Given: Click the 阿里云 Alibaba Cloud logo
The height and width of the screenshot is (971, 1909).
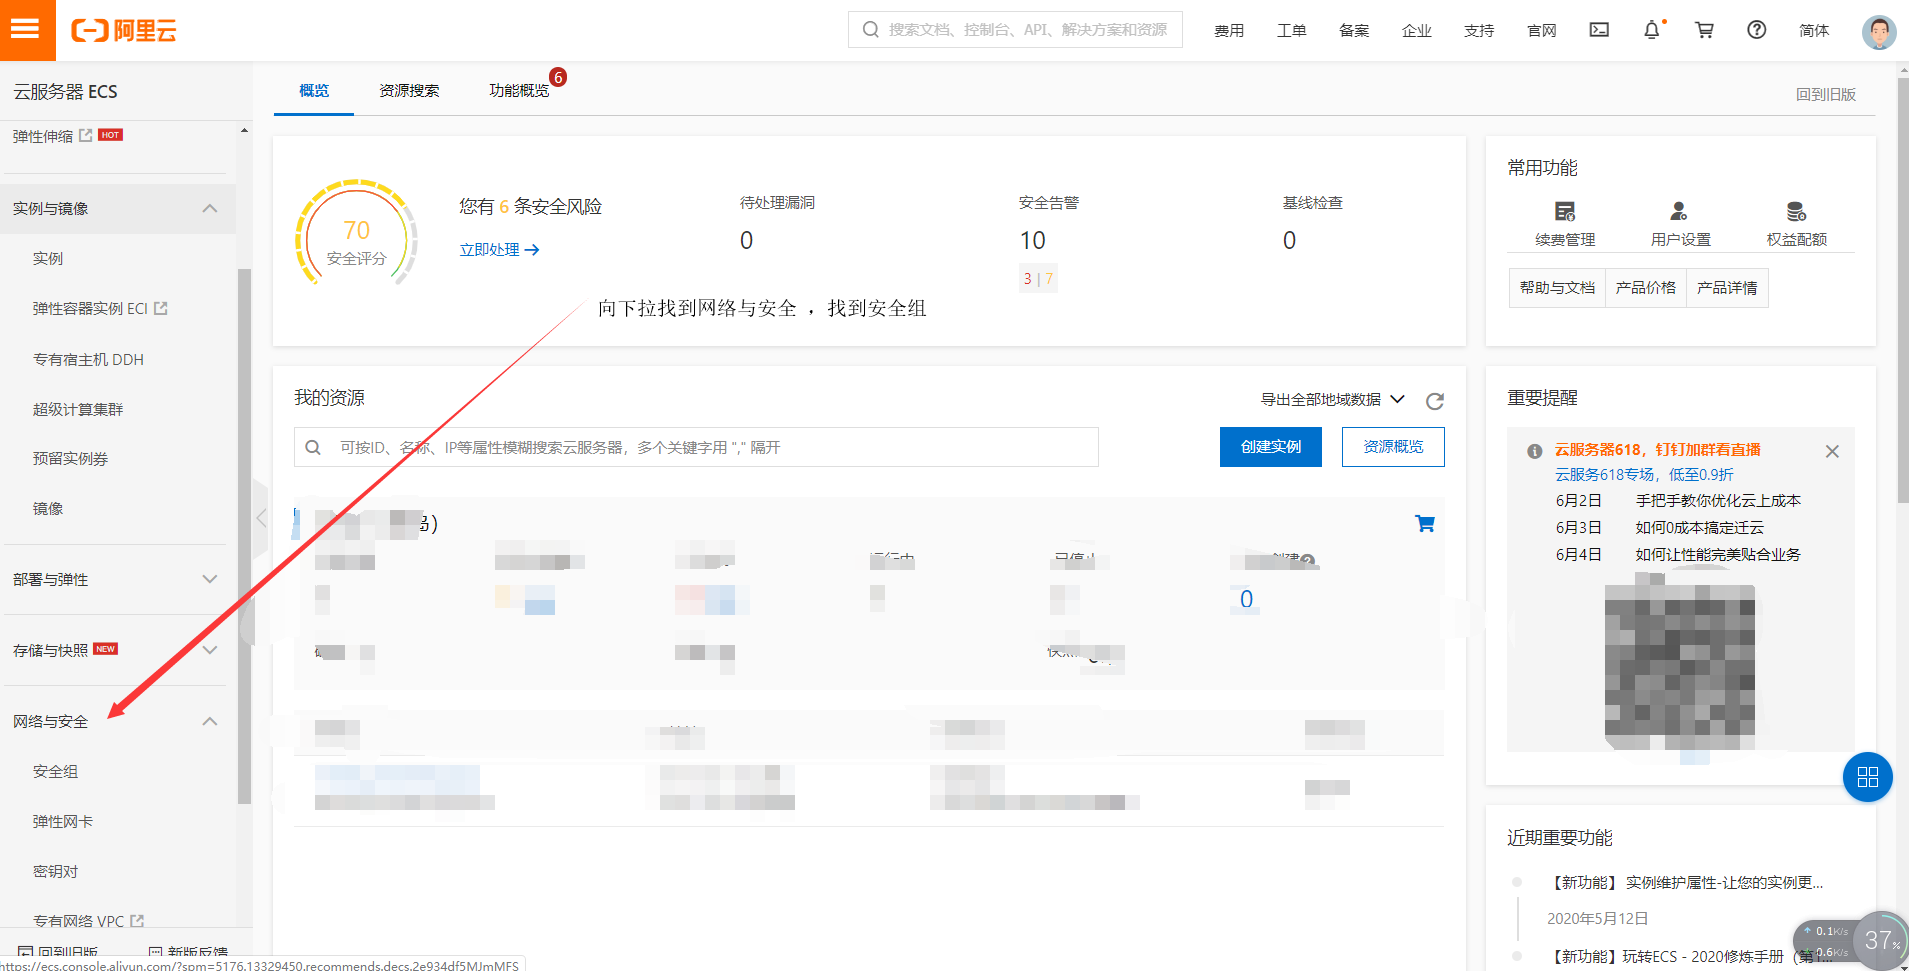Looking at the screenshot, I should (122, 30).
